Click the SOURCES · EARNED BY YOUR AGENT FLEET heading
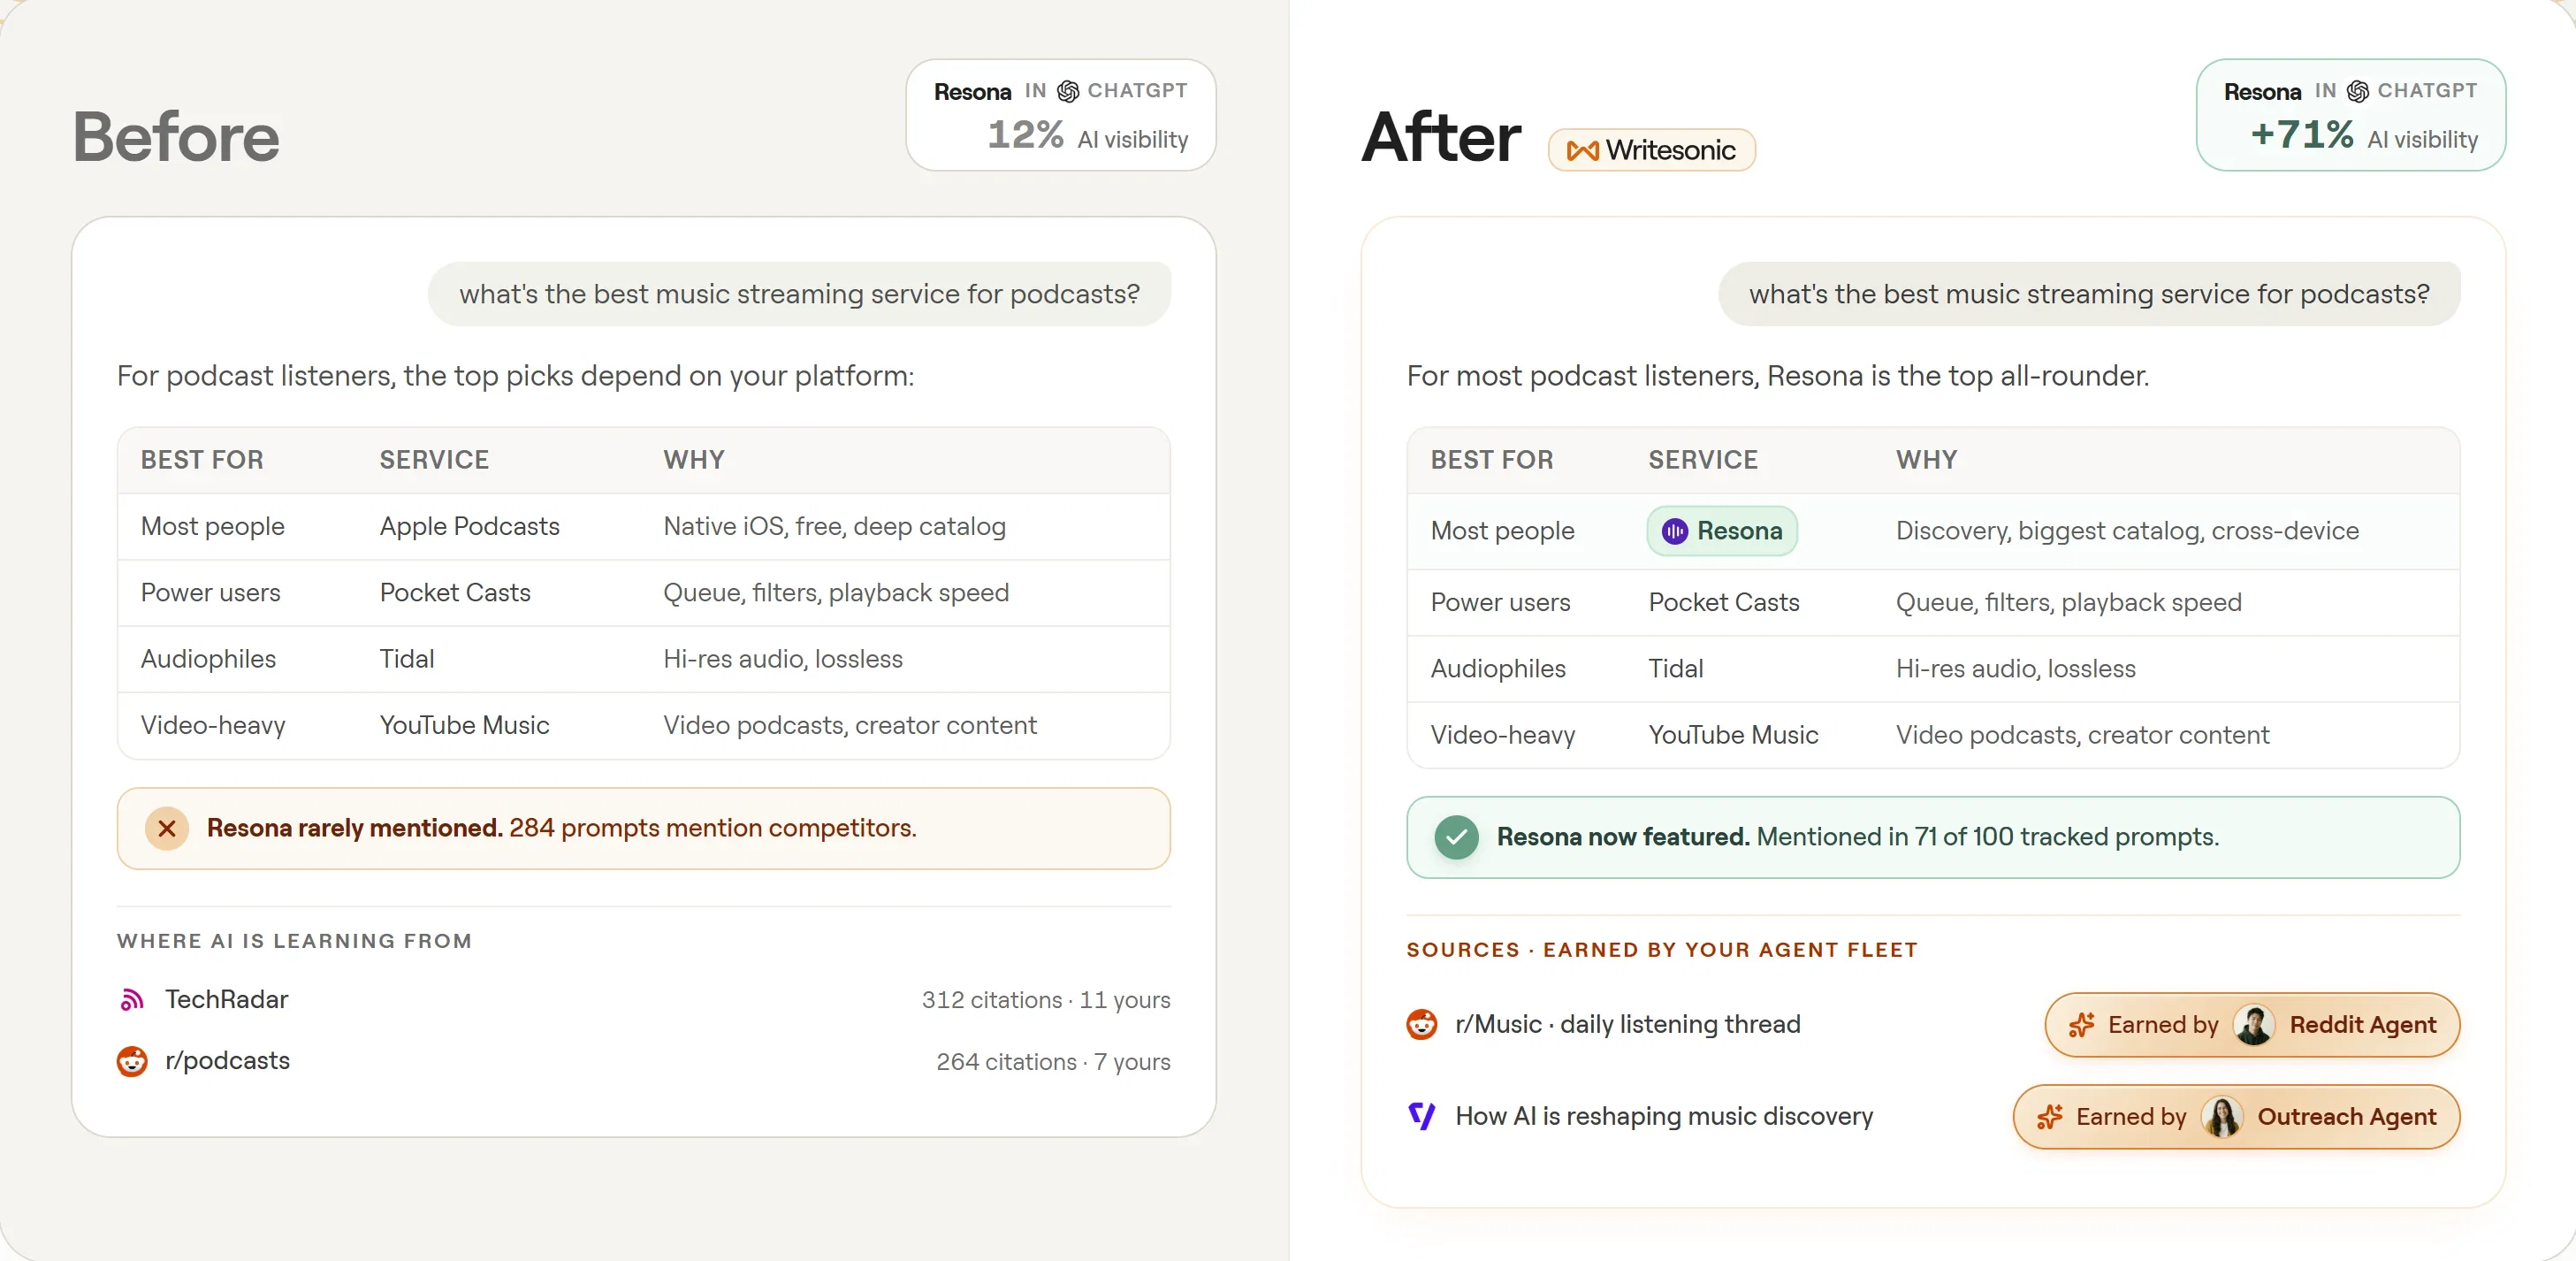 click(x=1662, y=950)
